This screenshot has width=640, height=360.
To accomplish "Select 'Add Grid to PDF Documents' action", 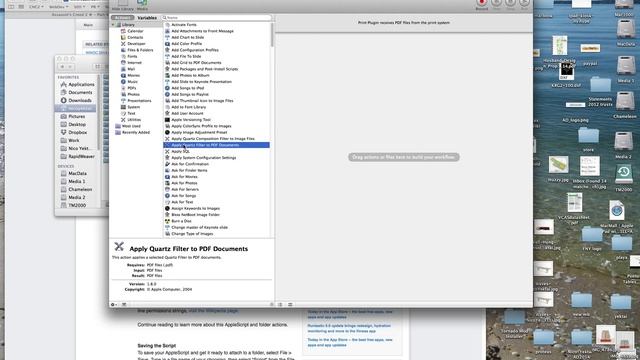I will tap(196, 62).
